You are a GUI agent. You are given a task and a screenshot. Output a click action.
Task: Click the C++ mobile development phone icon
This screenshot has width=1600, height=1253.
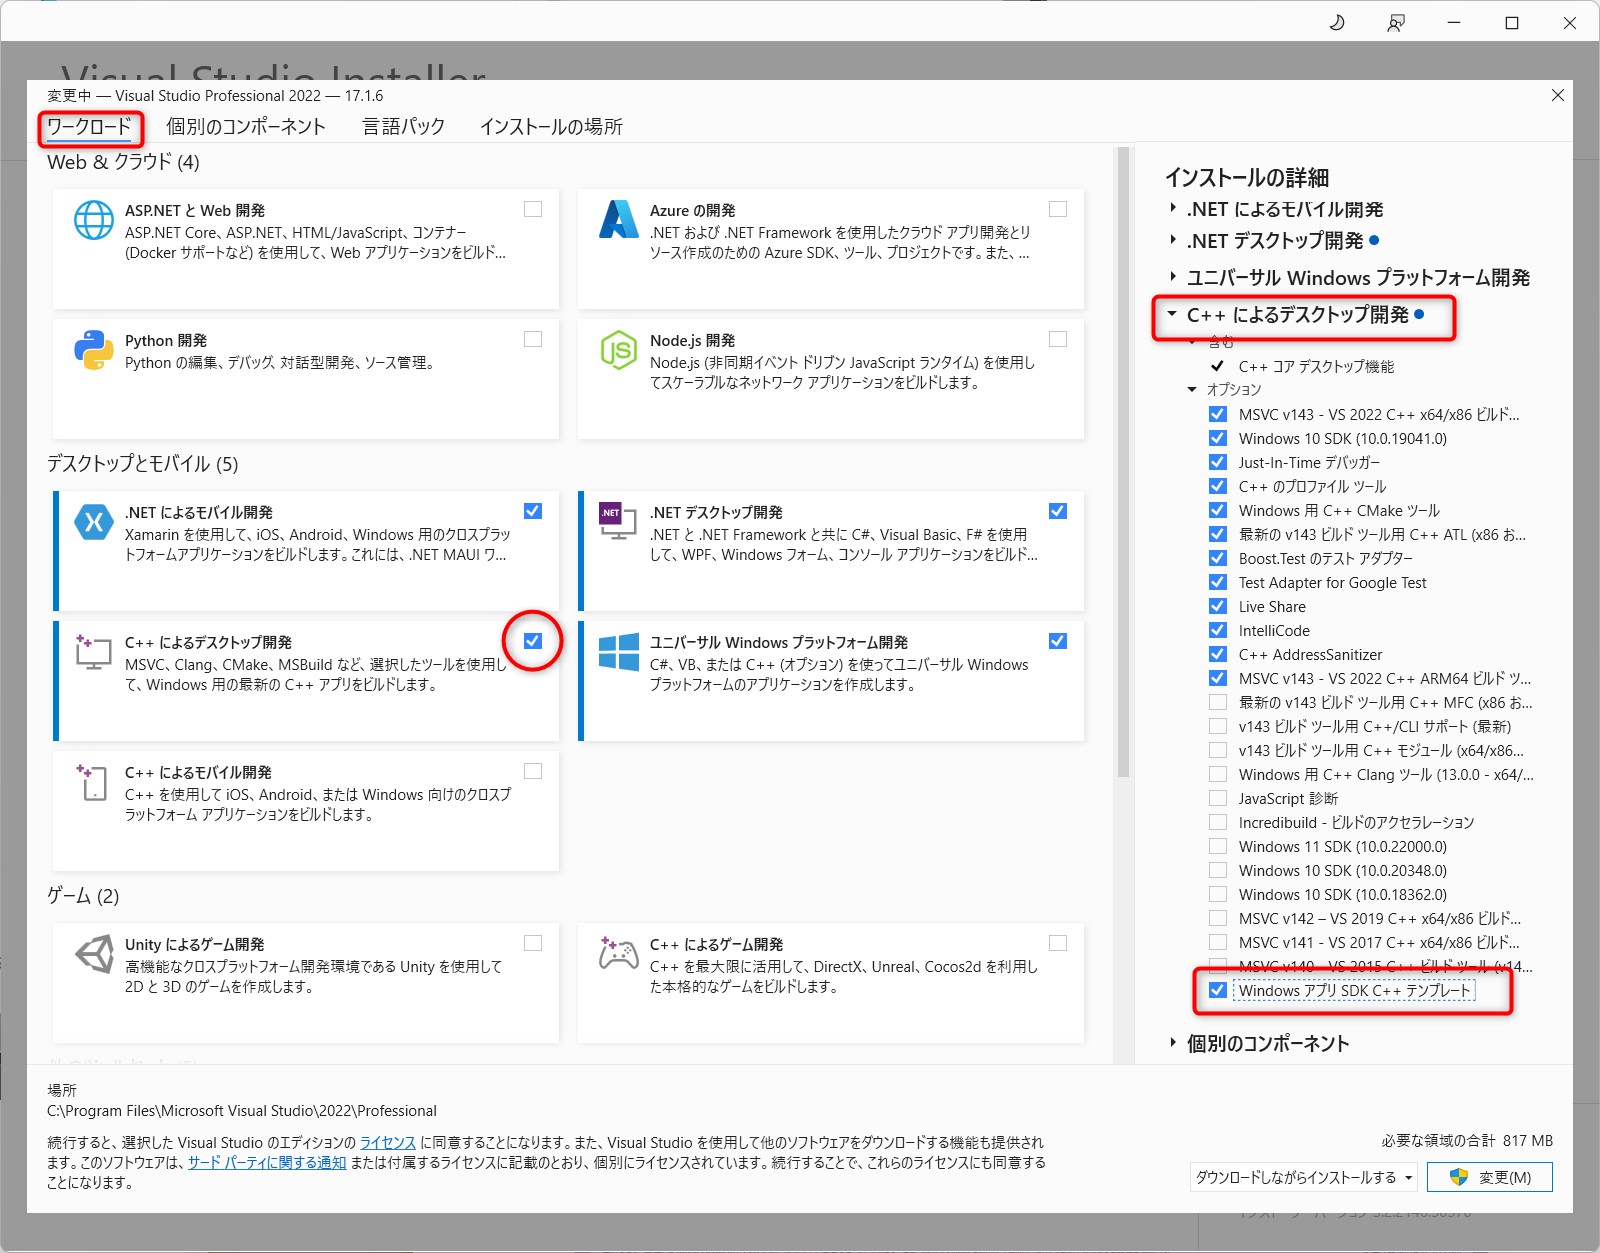[x=92, y=782]
